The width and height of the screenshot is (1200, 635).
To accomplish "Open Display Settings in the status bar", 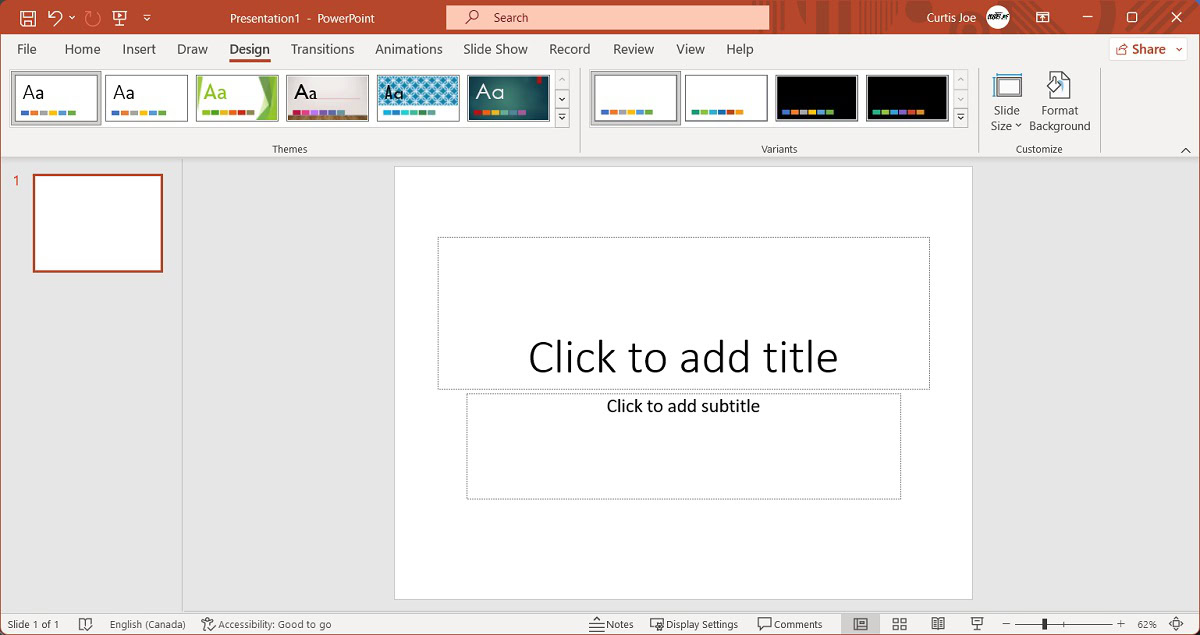I will [x=694, y=624].
